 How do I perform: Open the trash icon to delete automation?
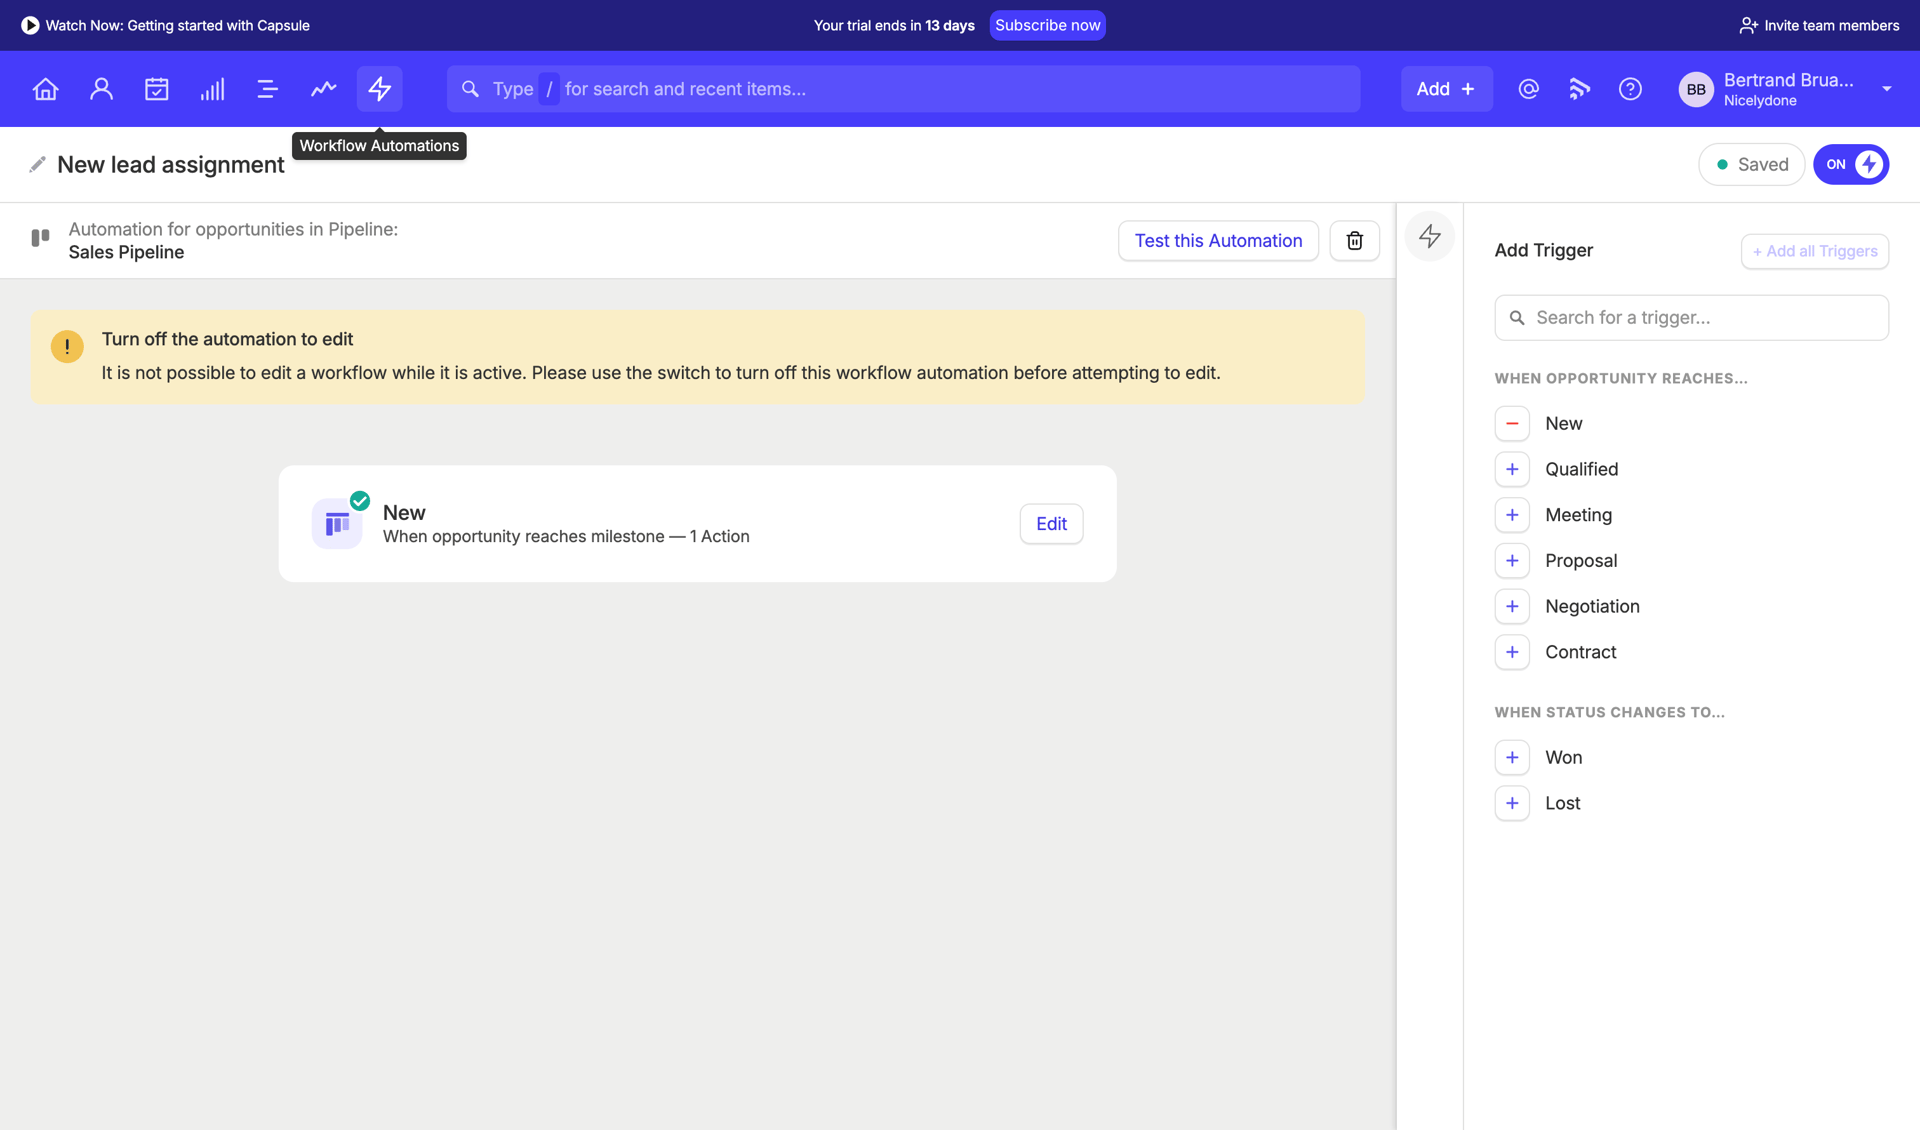[x=1354, y=240]
